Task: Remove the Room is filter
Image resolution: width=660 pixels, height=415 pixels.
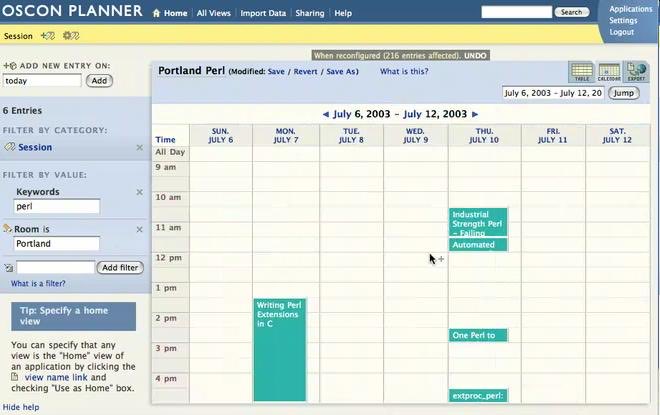Action: point(140,230)
